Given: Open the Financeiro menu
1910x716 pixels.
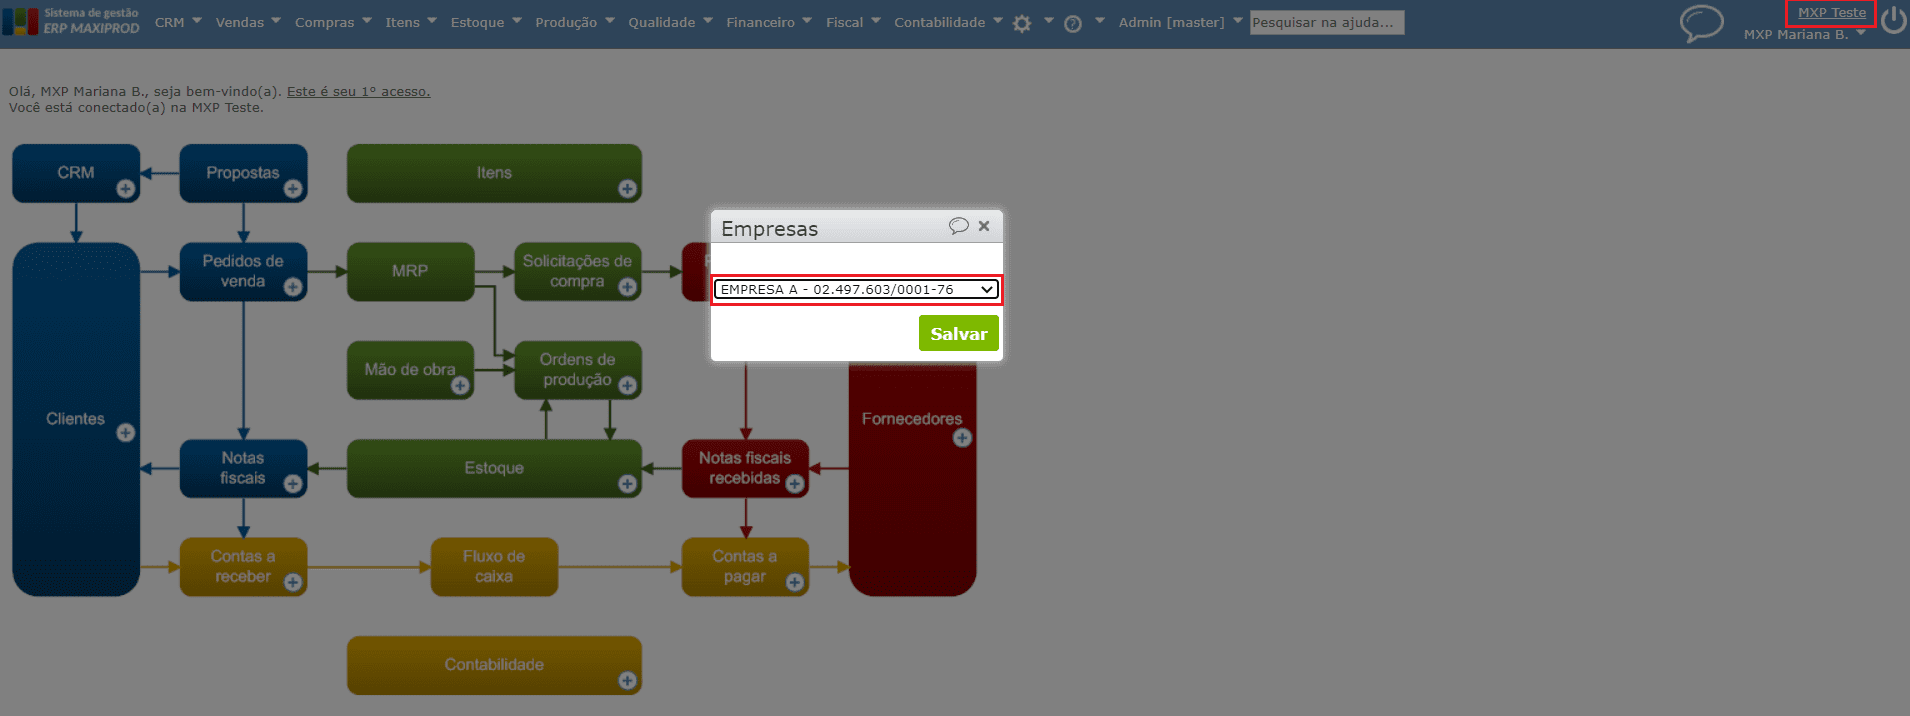Looking at the screenshot, I should (x=769, y=22).
